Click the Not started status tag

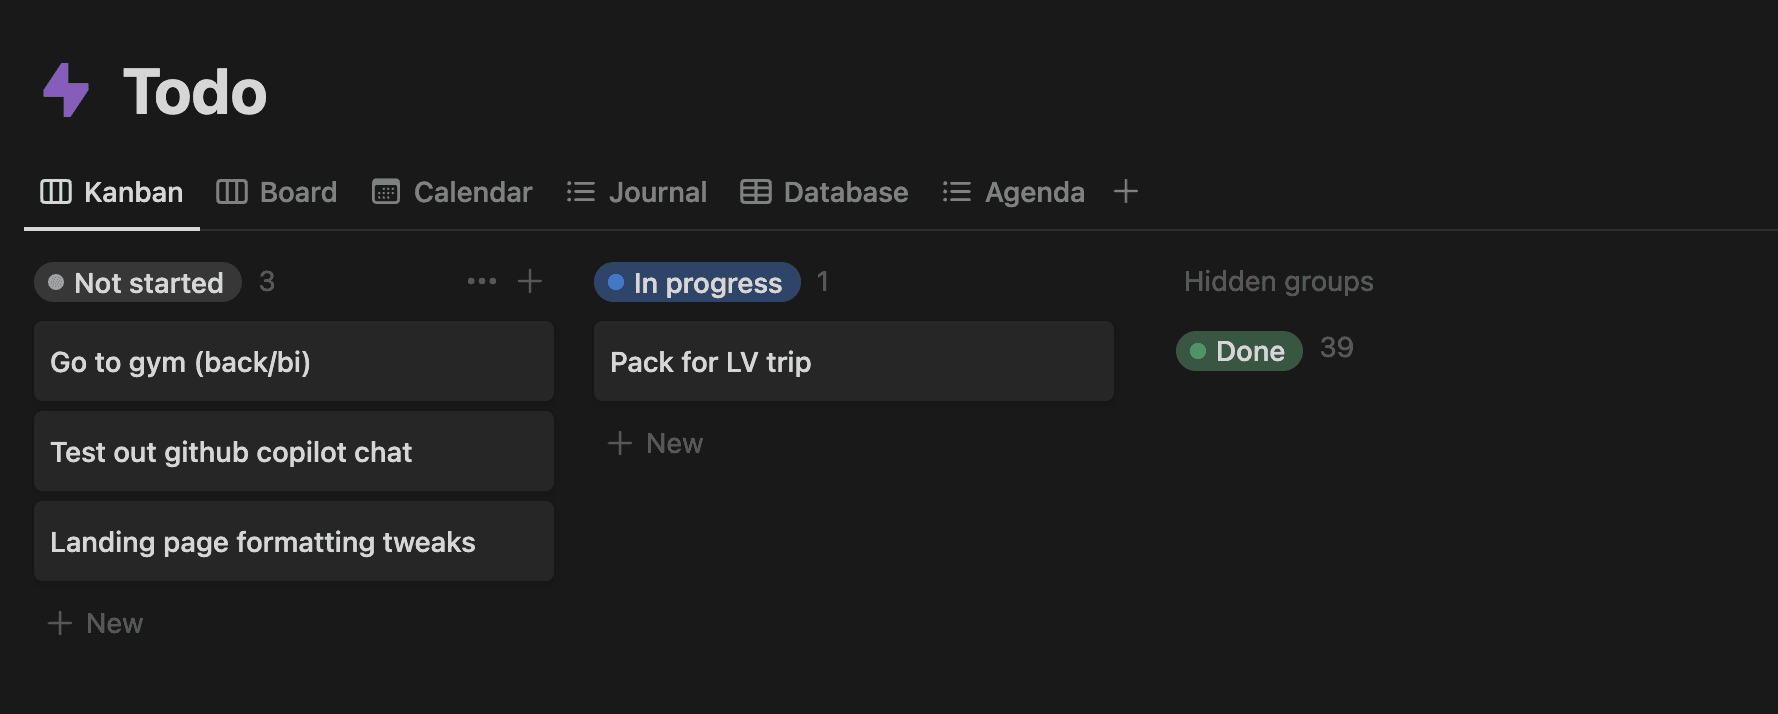point(138,282)
